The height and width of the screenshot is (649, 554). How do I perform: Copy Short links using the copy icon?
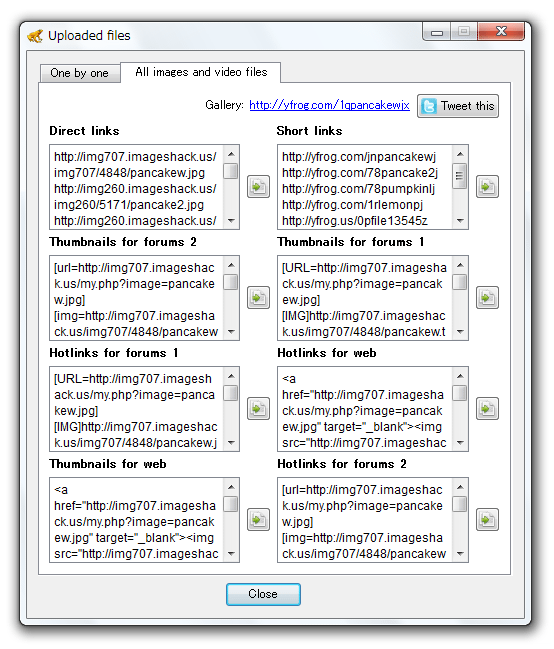487,187
